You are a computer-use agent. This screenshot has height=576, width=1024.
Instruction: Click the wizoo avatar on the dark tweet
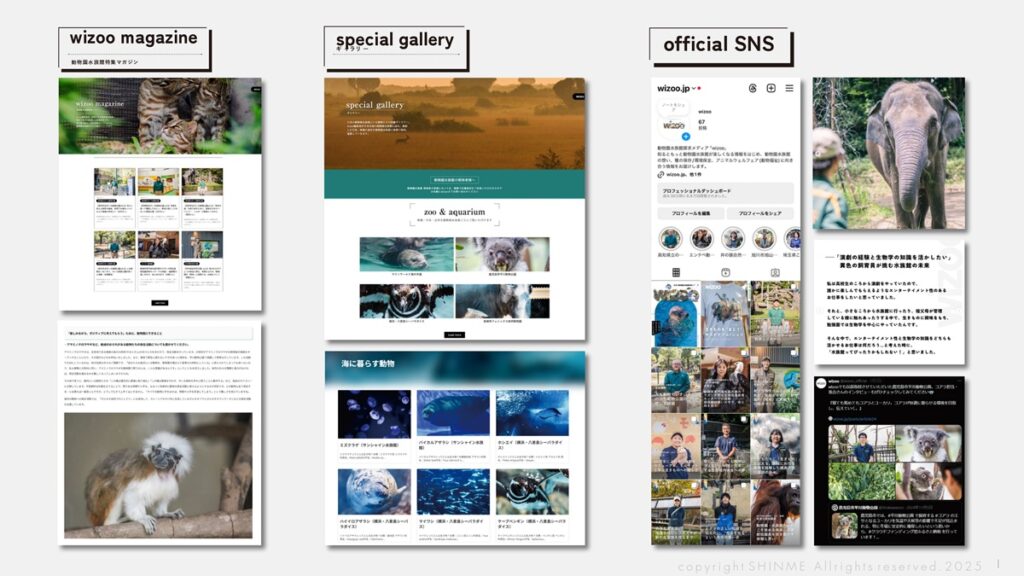pyautogui.click(x=821, y=383)
